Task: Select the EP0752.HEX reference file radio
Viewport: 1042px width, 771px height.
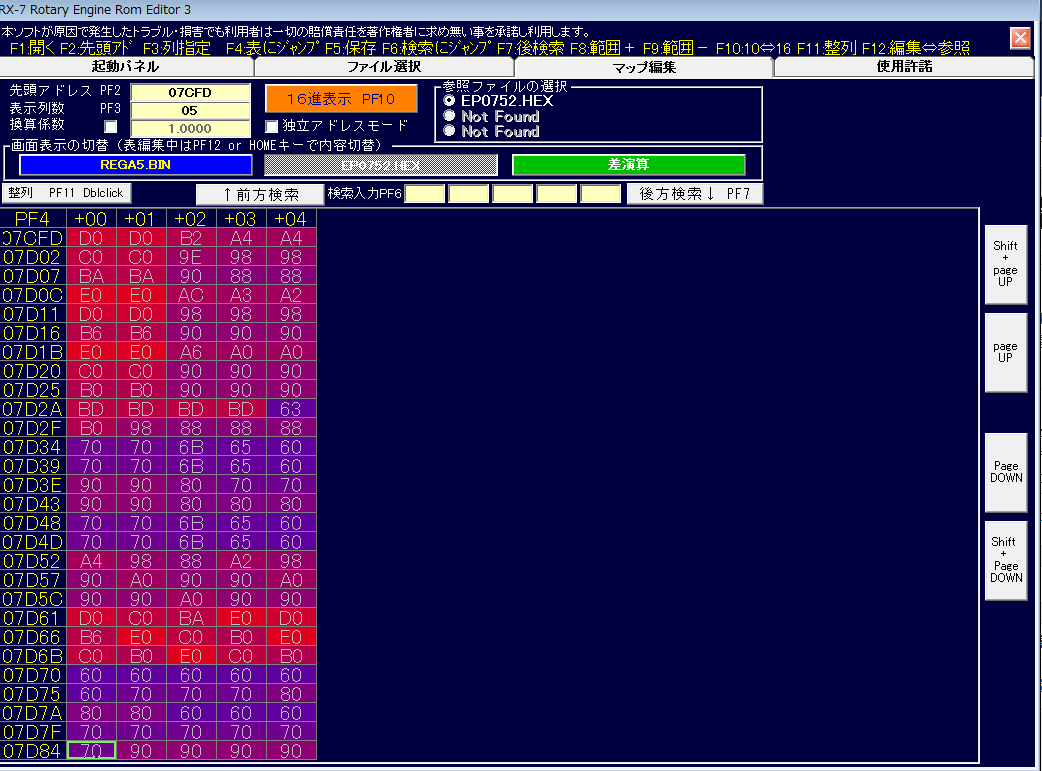Action: (x=449, y=101)
